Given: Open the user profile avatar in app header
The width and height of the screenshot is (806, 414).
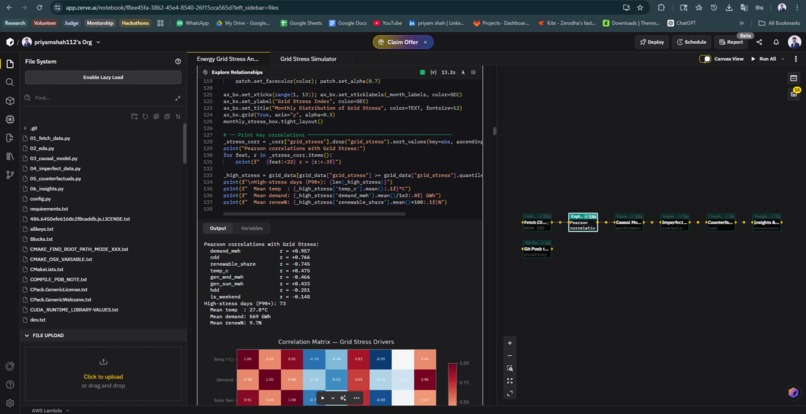Looking at the screenshot, I should (794, 42).
